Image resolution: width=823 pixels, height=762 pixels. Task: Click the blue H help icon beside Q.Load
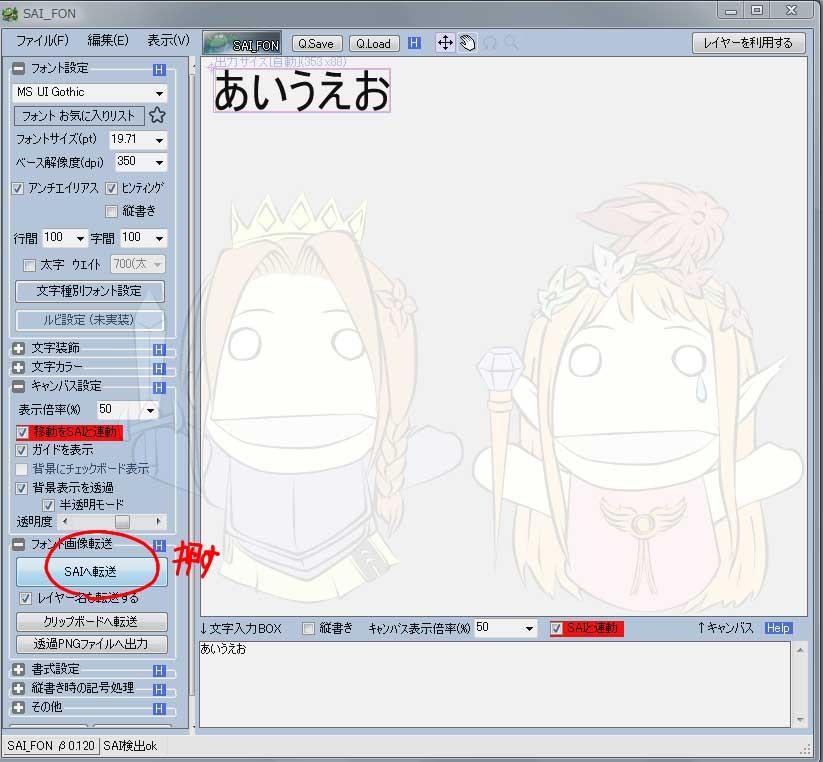[414, 43]
